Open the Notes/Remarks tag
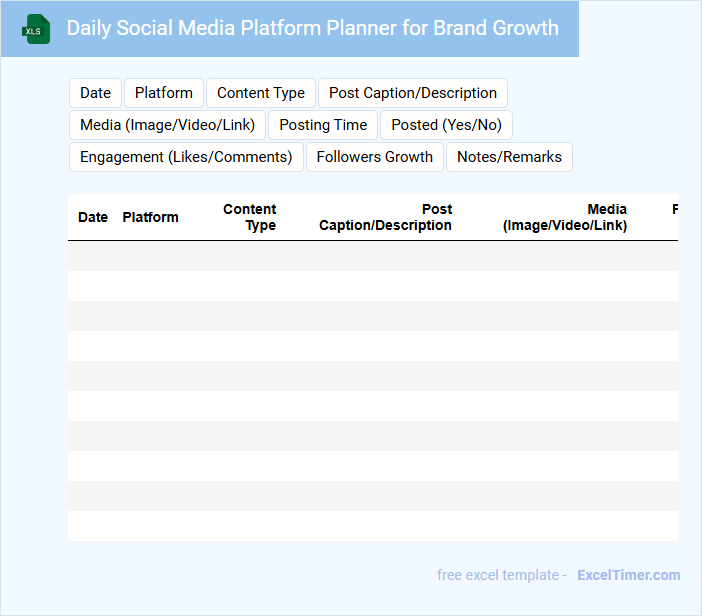The width and height of the screenshot is (702, 616). coord(509,157)
